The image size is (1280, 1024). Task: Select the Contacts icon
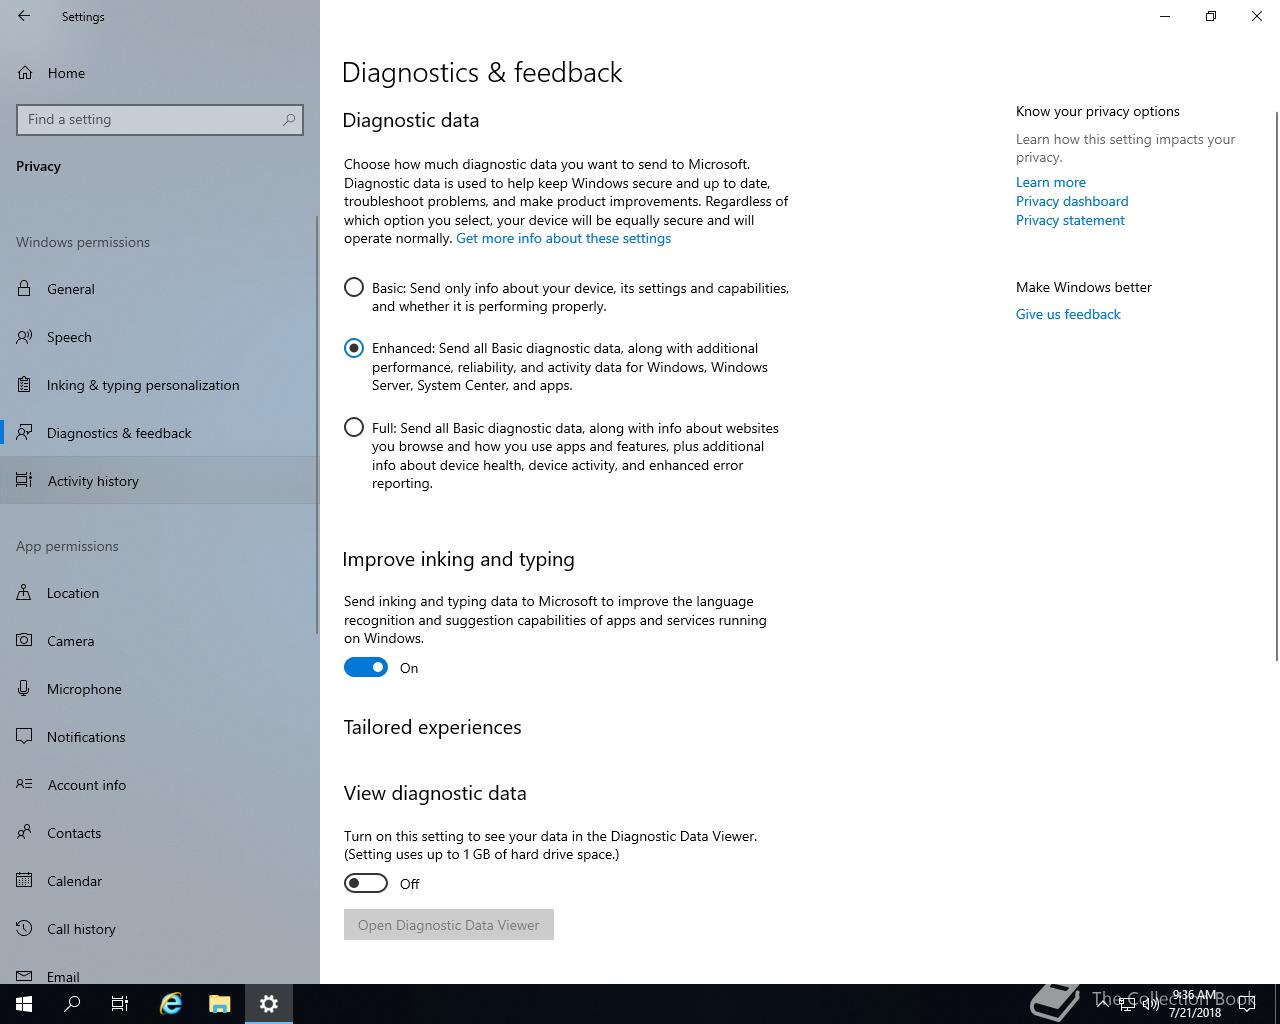pyautogui.click(x=25, y=833)
